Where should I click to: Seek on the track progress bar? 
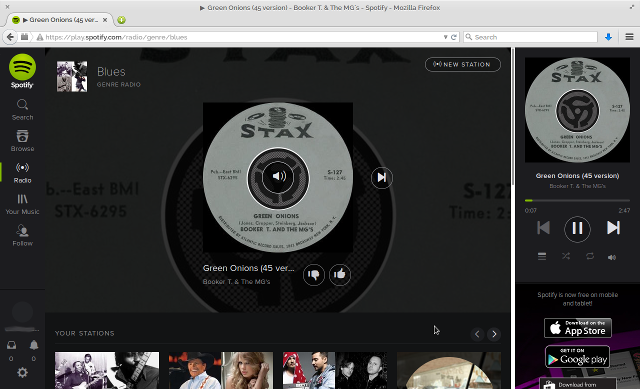pos(577,200)
